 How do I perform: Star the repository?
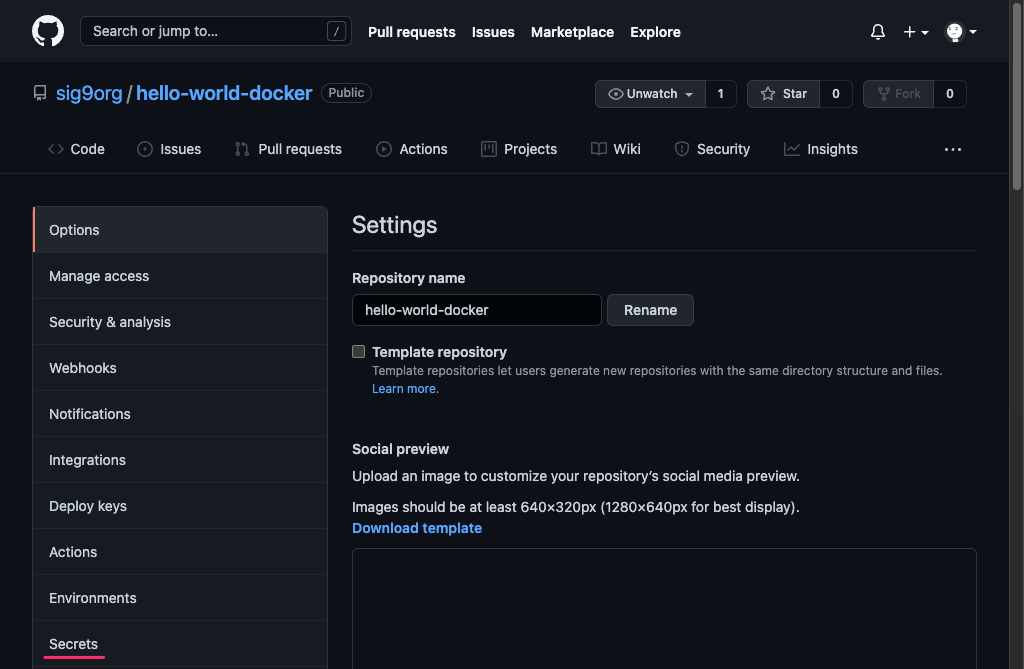783,94
